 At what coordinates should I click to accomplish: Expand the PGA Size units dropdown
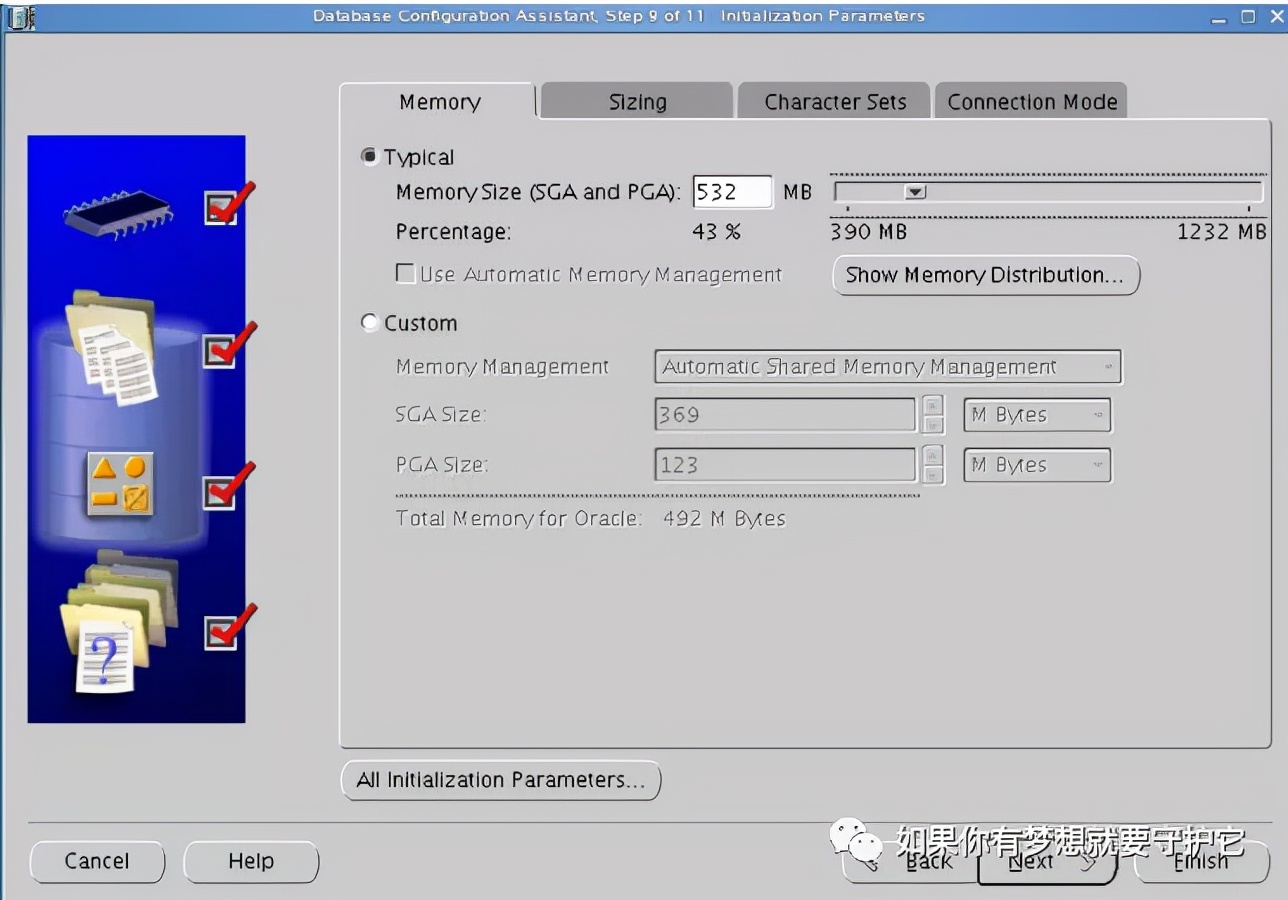point(1037,465)
